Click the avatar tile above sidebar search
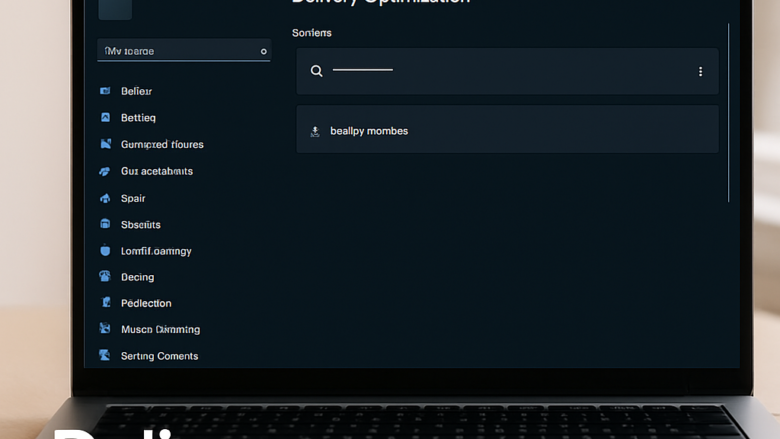 [x=115, y=9]
